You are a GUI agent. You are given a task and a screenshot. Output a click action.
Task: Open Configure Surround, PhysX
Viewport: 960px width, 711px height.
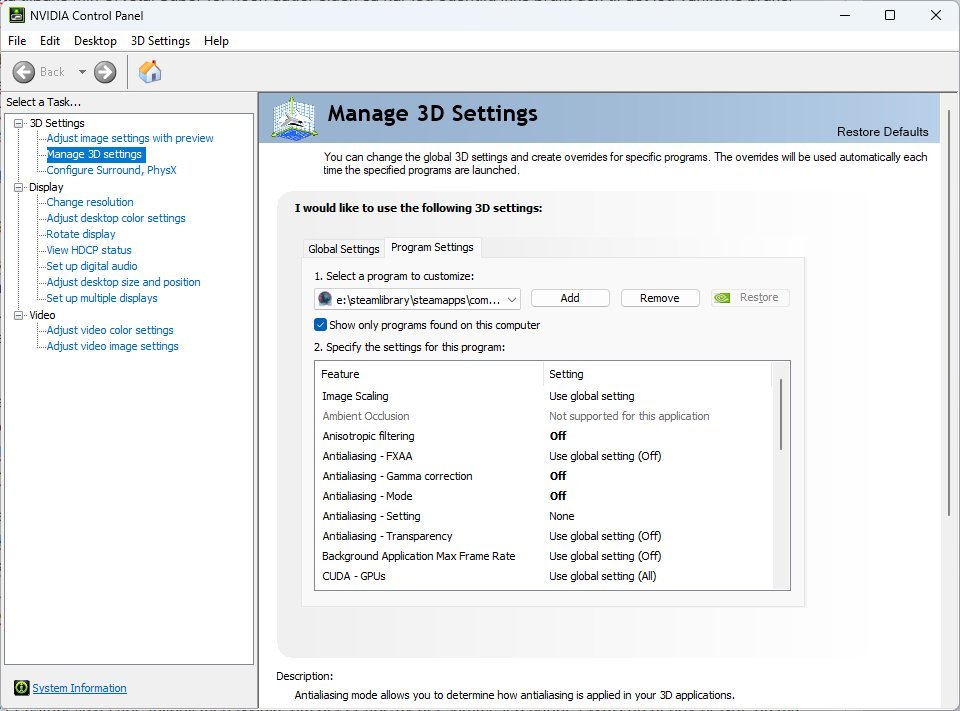111,170
